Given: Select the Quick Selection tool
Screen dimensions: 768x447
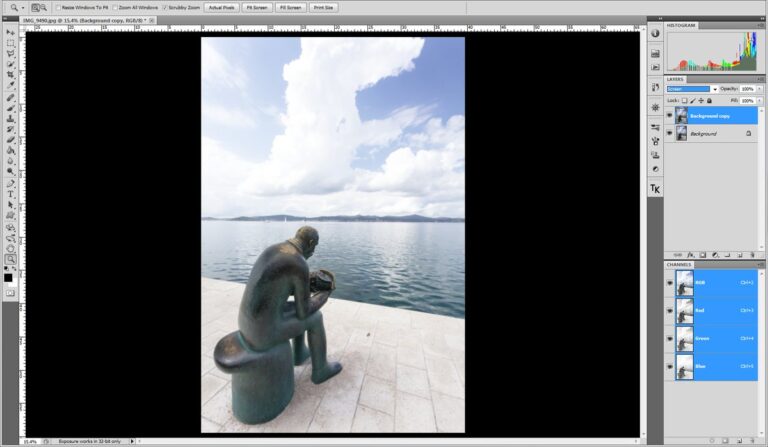Looking at the screenshot, I should tap(10, 64).
